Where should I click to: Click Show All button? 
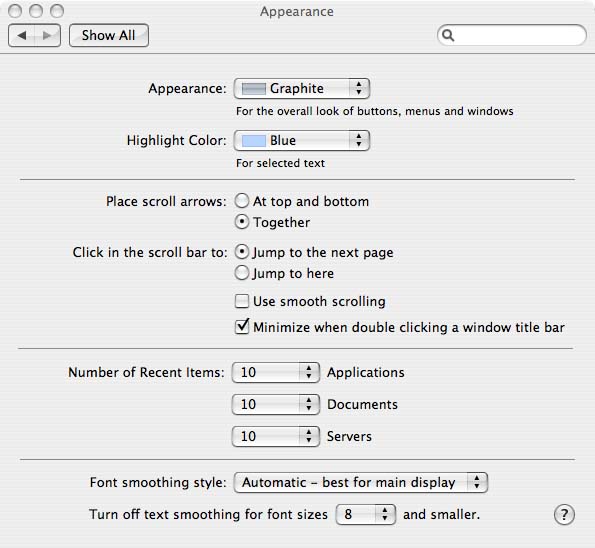tap(109, 36)
